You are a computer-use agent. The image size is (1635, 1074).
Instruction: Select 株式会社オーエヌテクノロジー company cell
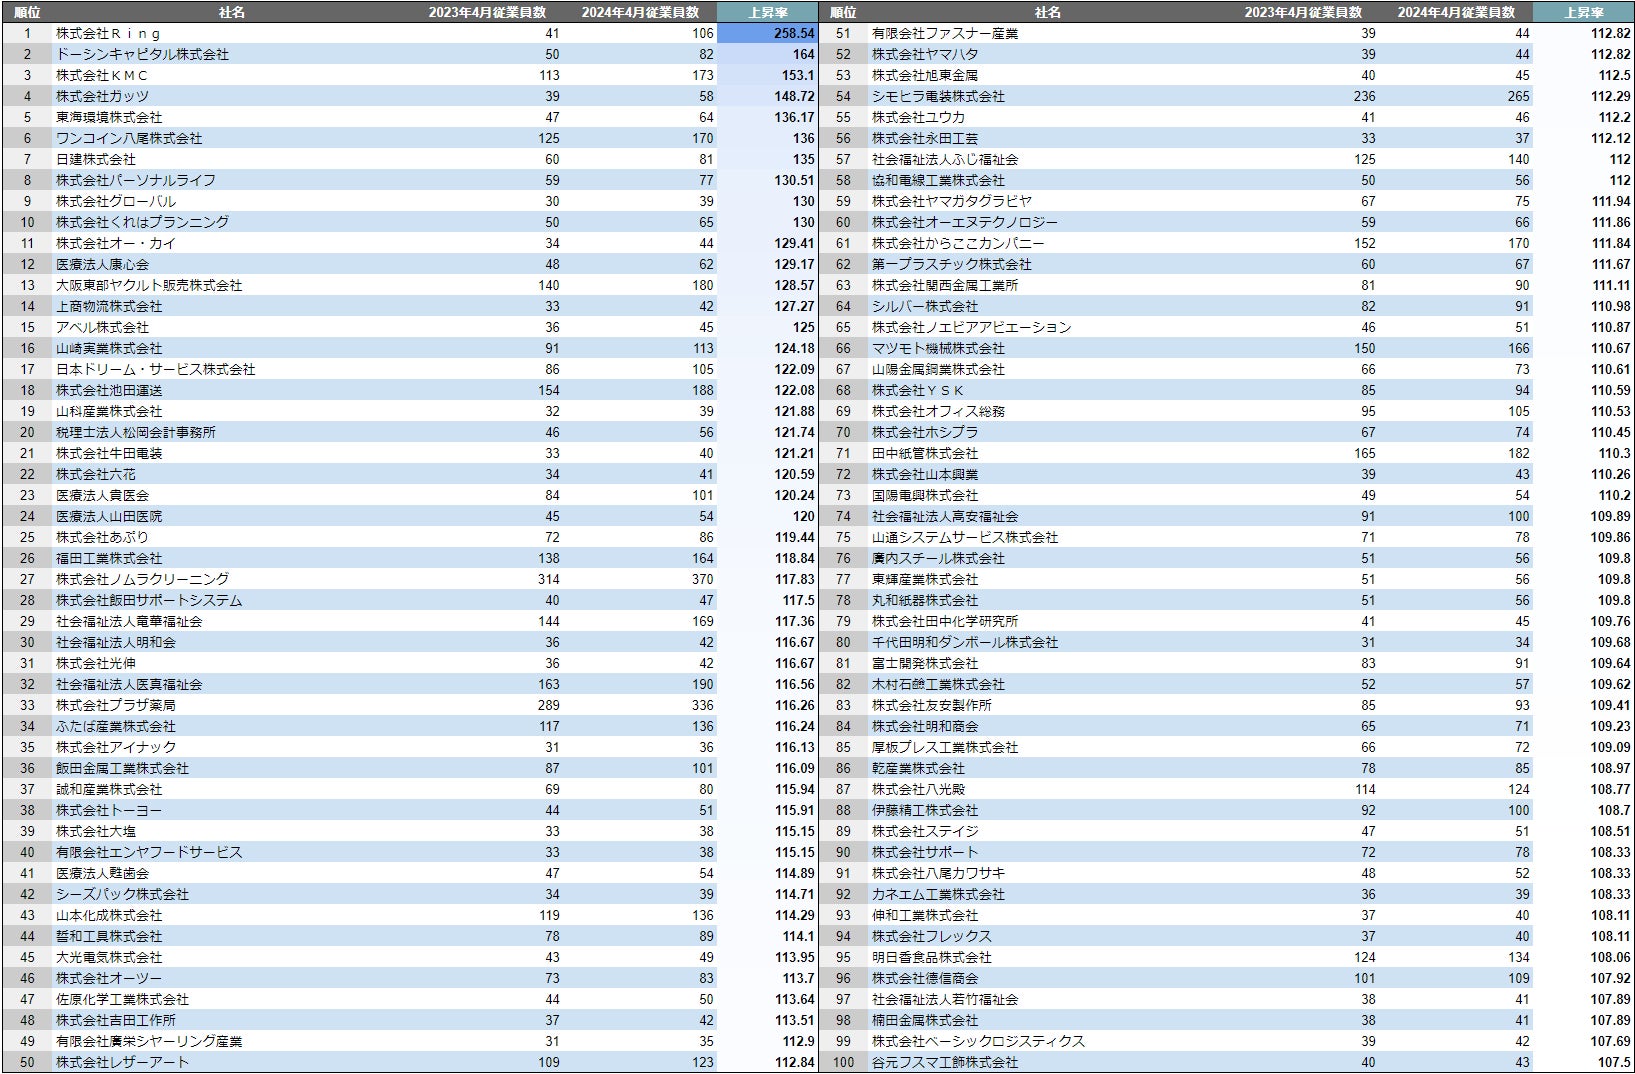click(965, 222)
